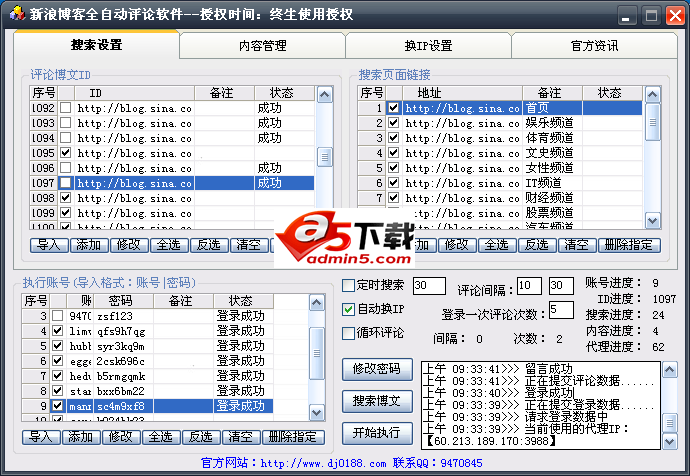Click 清空 button under 执行账号 list
690x476 pixels.
click(241, 437)
